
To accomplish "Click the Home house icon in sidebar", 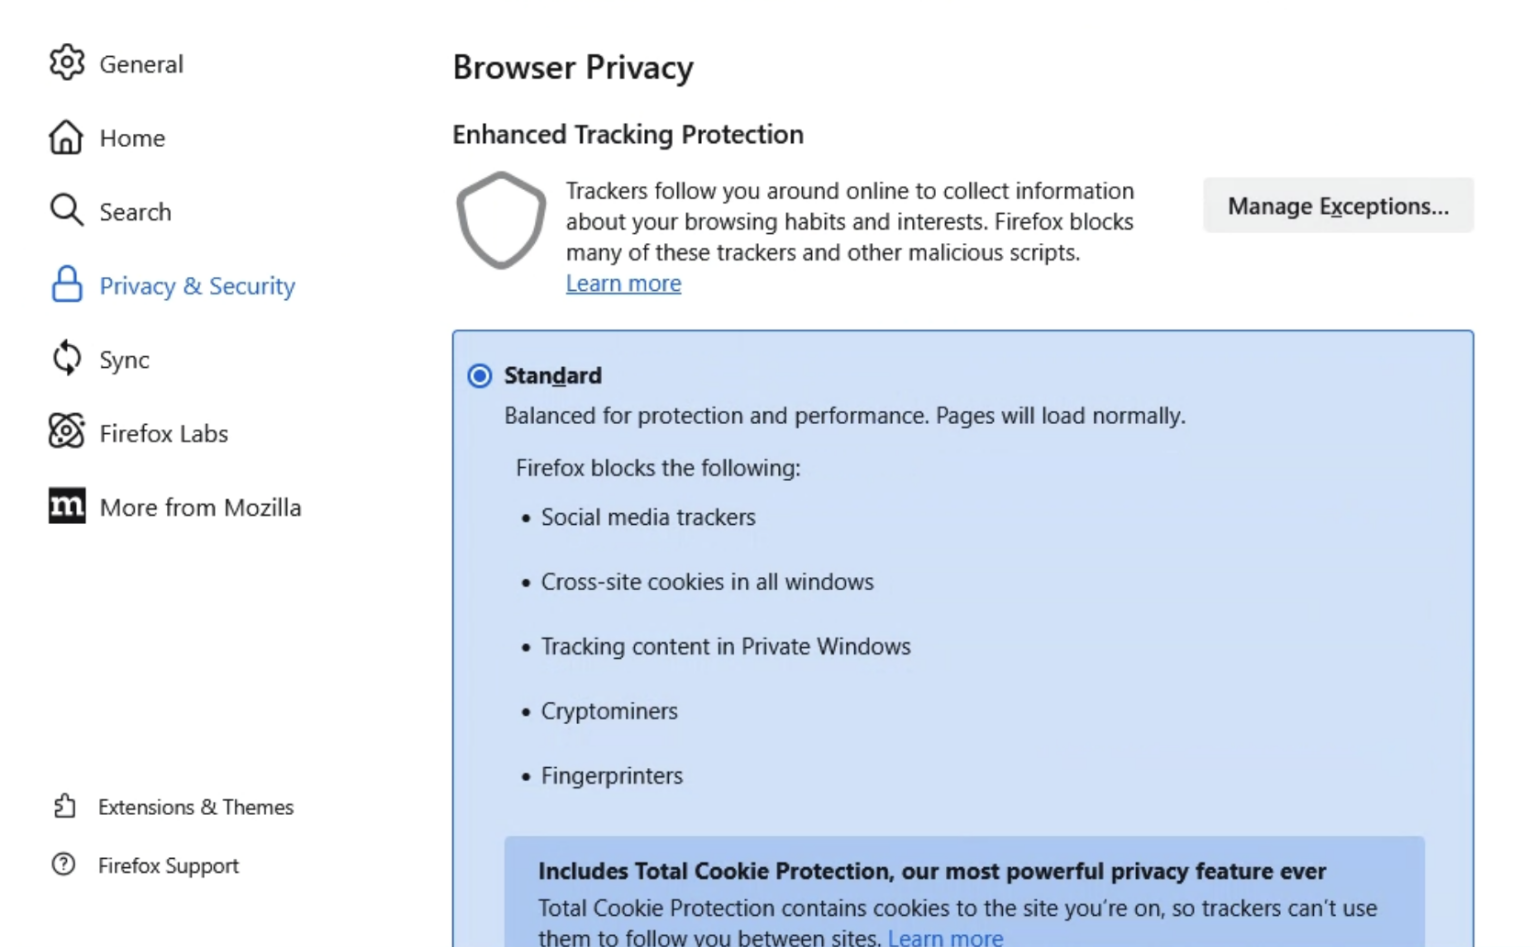I will [x=66, y=137].
